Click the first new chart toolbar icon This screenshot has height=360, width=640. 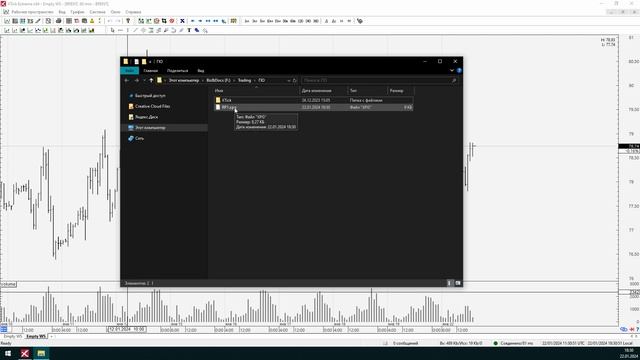point(7,21)
